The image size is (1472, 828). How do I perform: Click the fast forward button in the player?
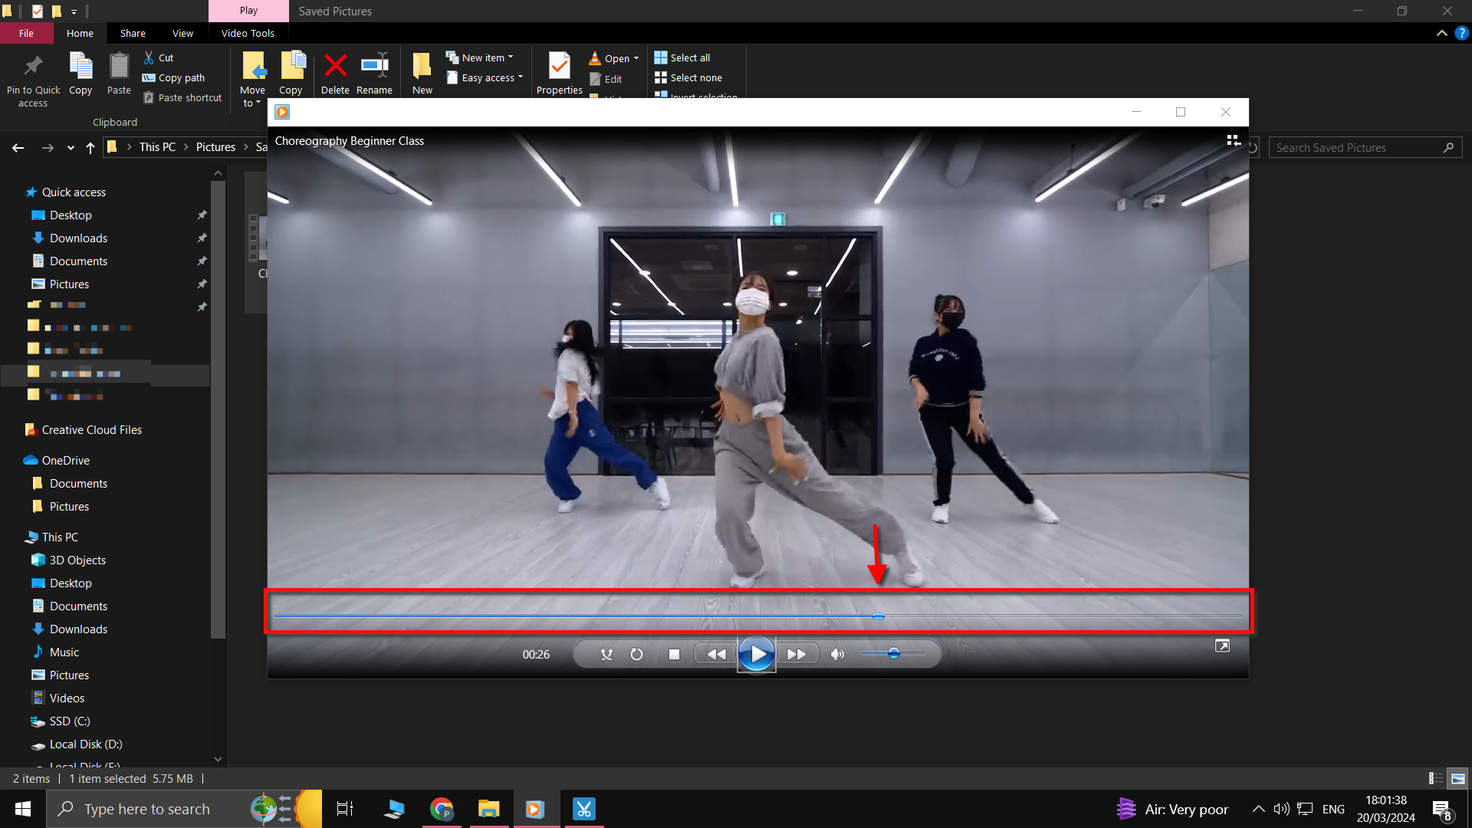796,654
